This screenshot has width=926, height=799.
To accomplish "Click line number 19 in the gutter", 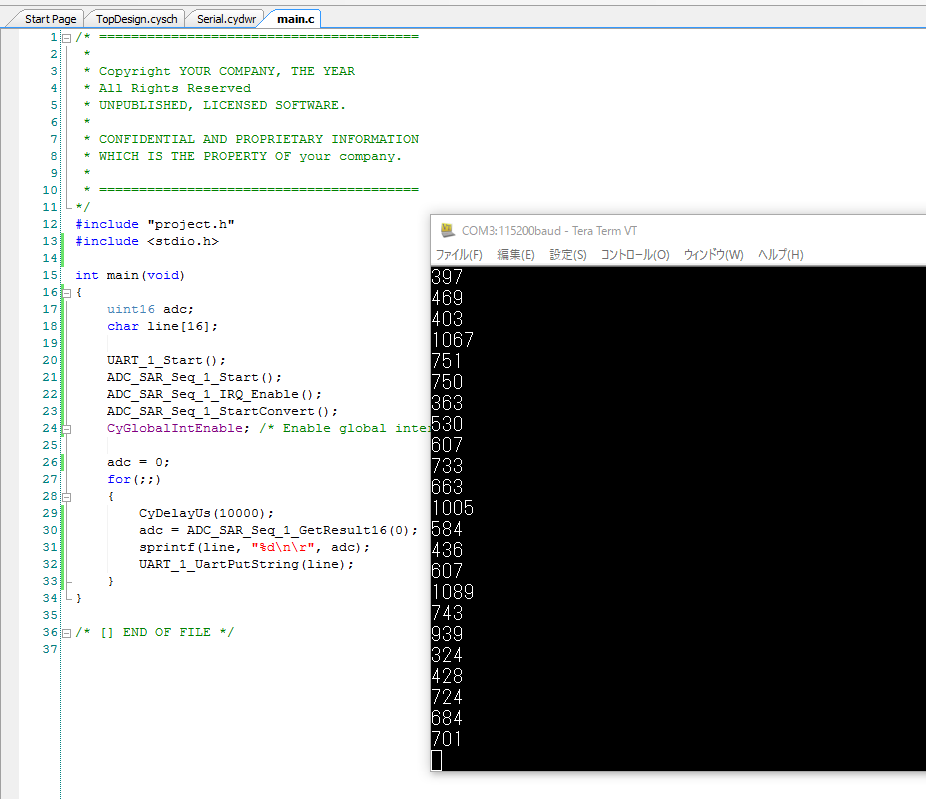I will tap(50, 344).
